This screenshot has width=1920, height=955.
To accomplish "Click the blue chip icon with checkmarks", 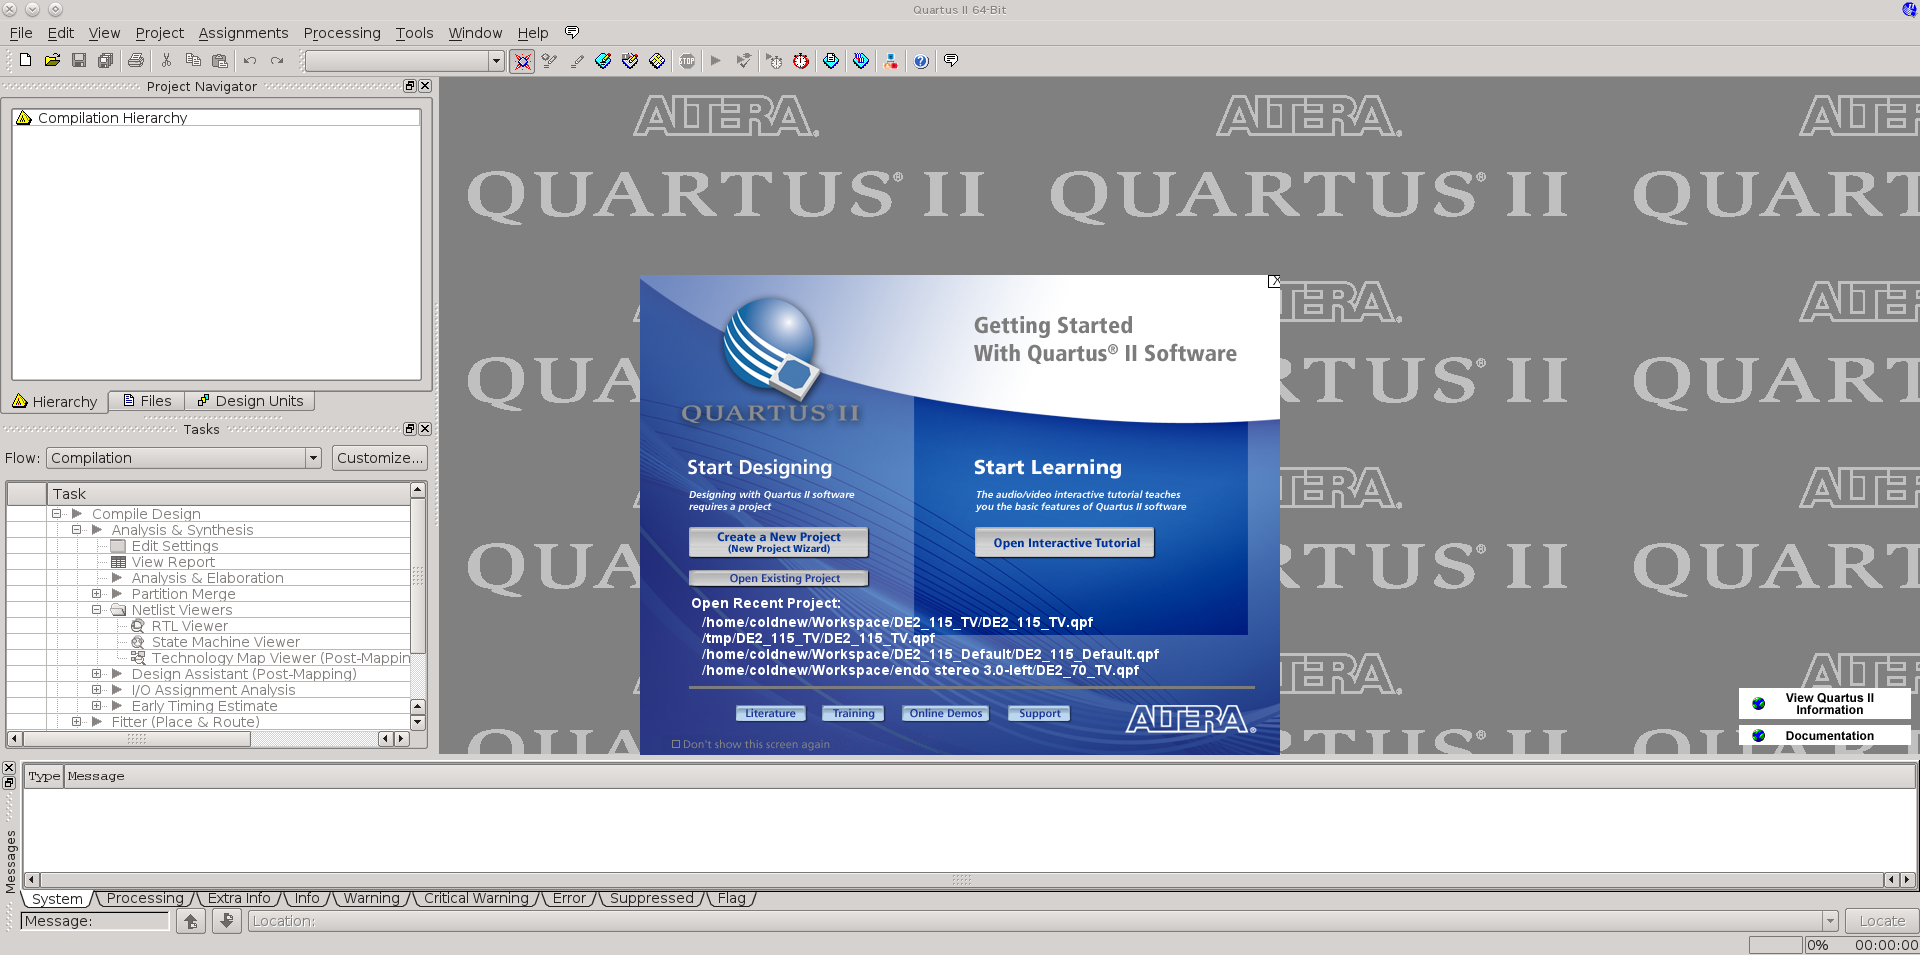I will point(630,61).
